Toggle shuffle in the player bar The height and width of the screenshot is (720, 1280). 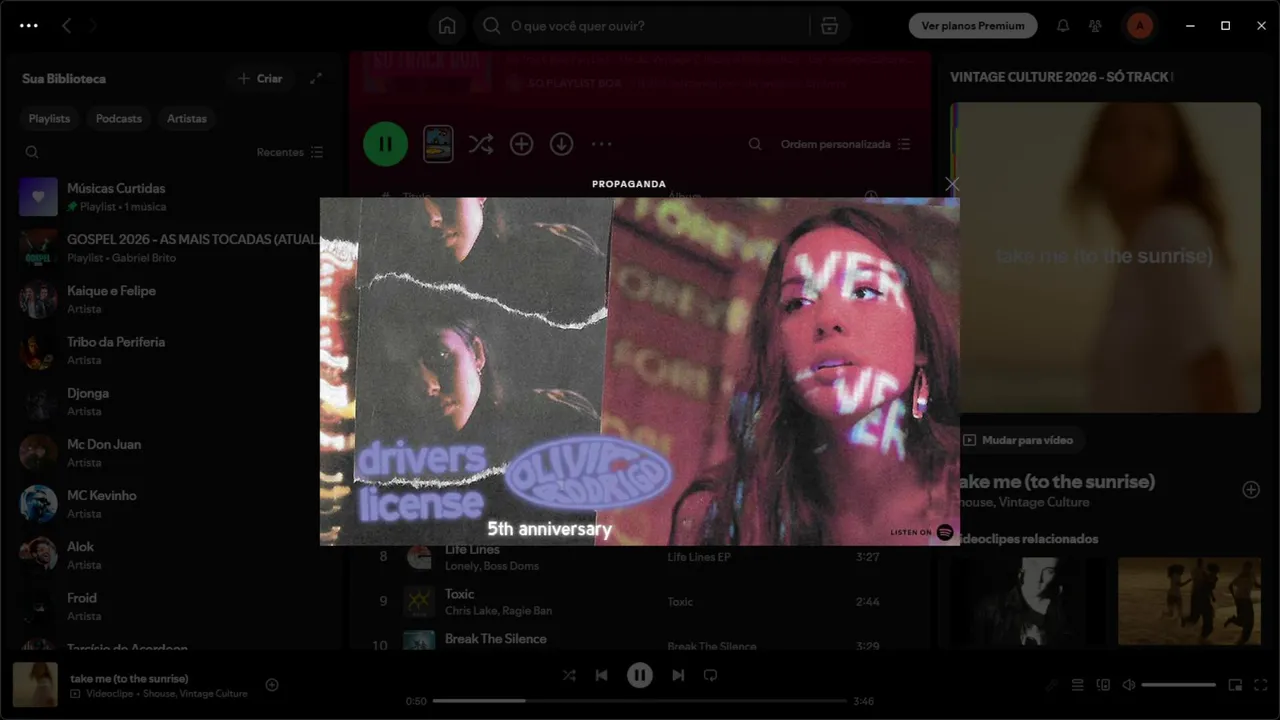(569, 675)
